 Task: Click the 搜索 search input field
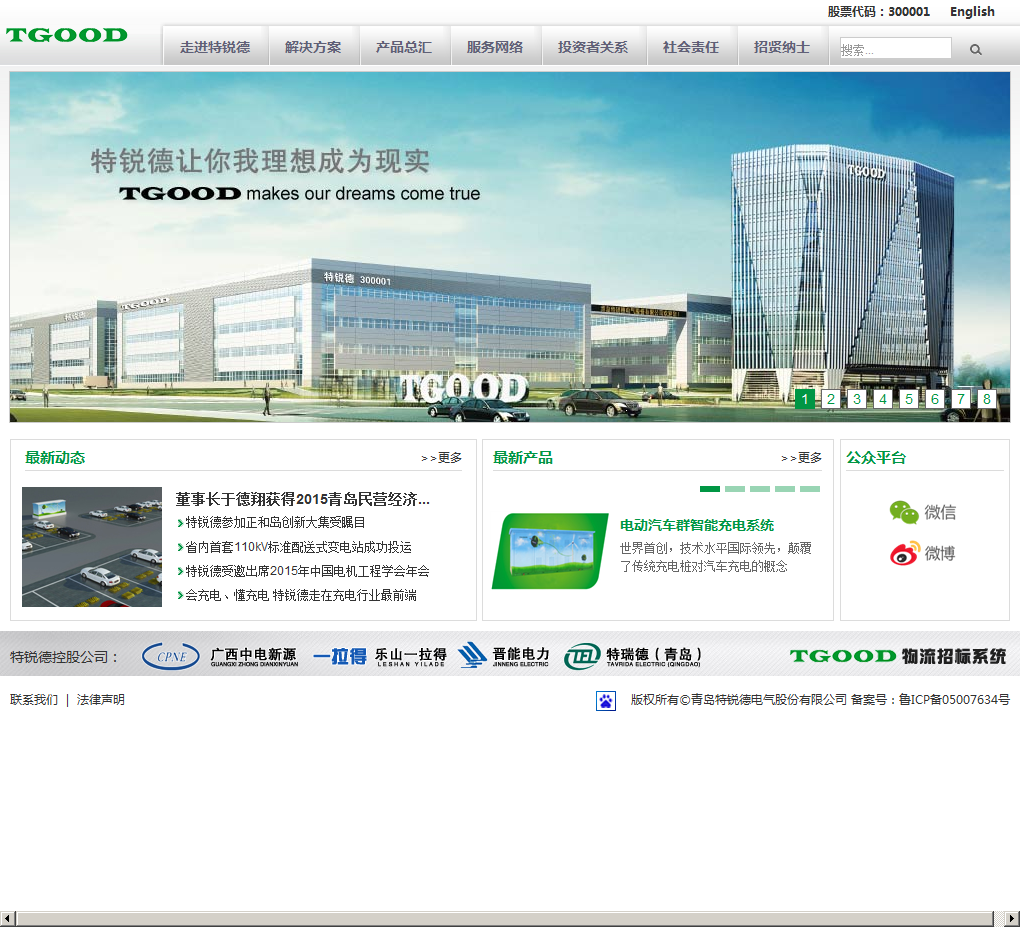895,49
